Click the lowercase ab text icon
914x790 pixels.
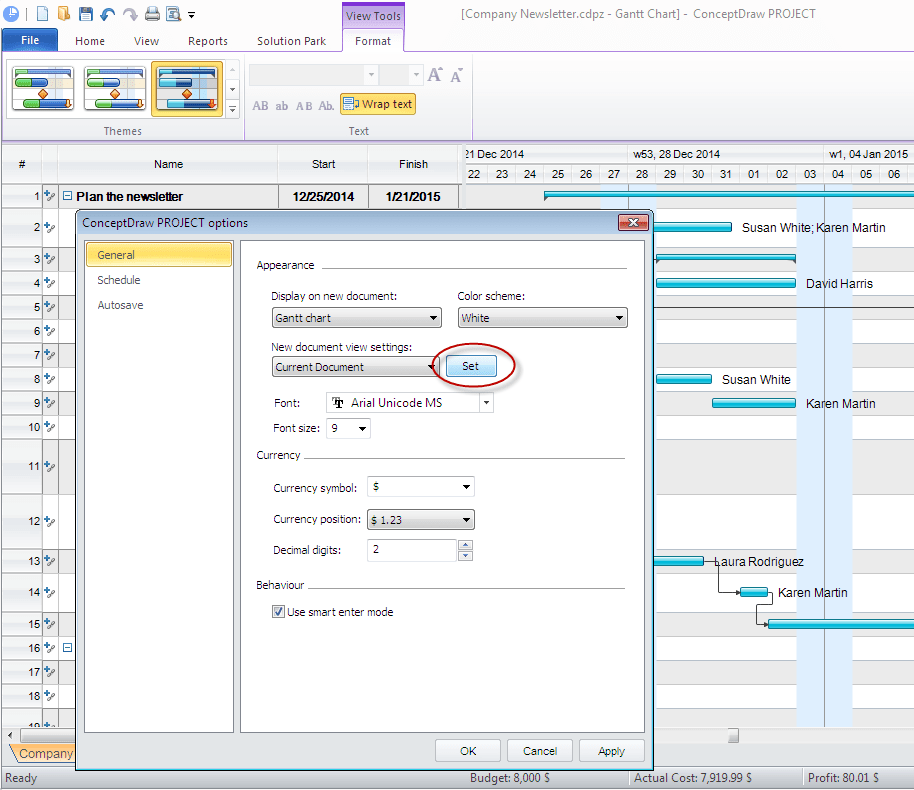pos(282,106)
